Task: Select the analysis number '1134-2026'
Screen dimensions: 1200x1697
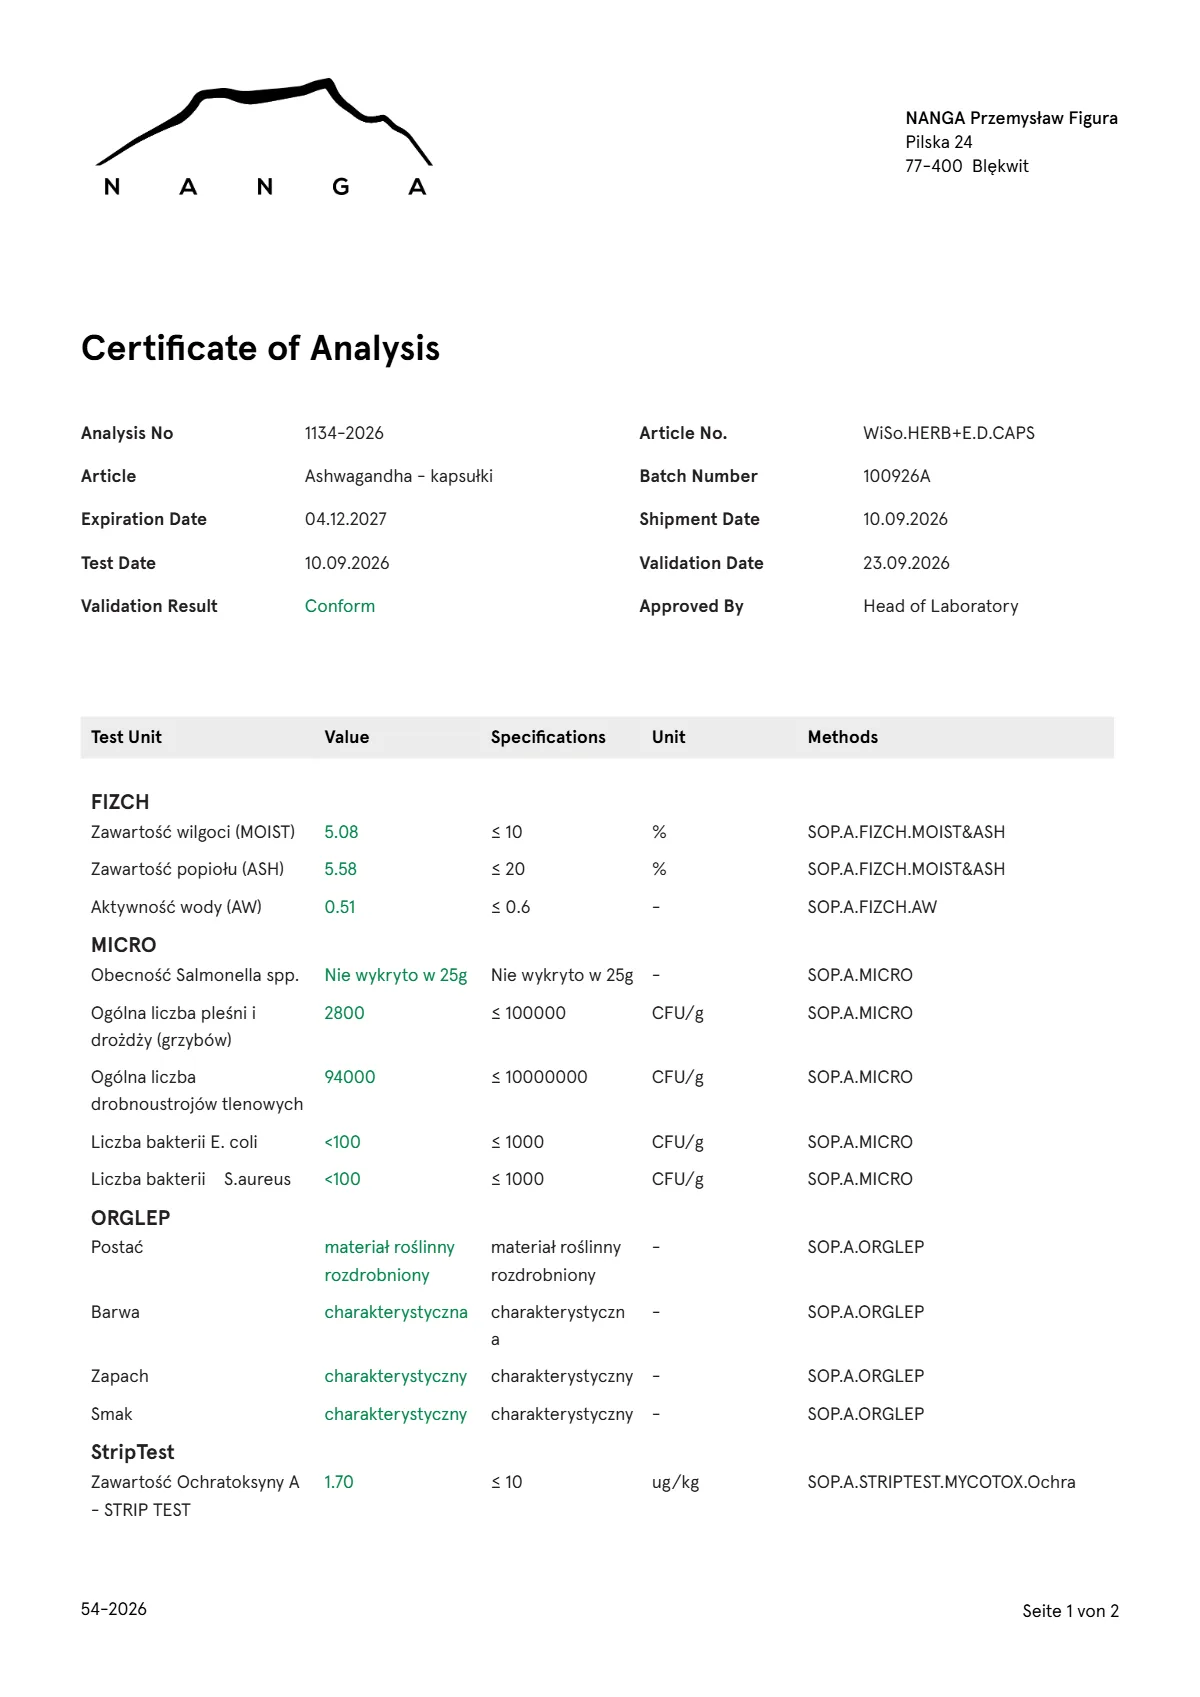Action: pyautogui.click(x=344, y=433)
